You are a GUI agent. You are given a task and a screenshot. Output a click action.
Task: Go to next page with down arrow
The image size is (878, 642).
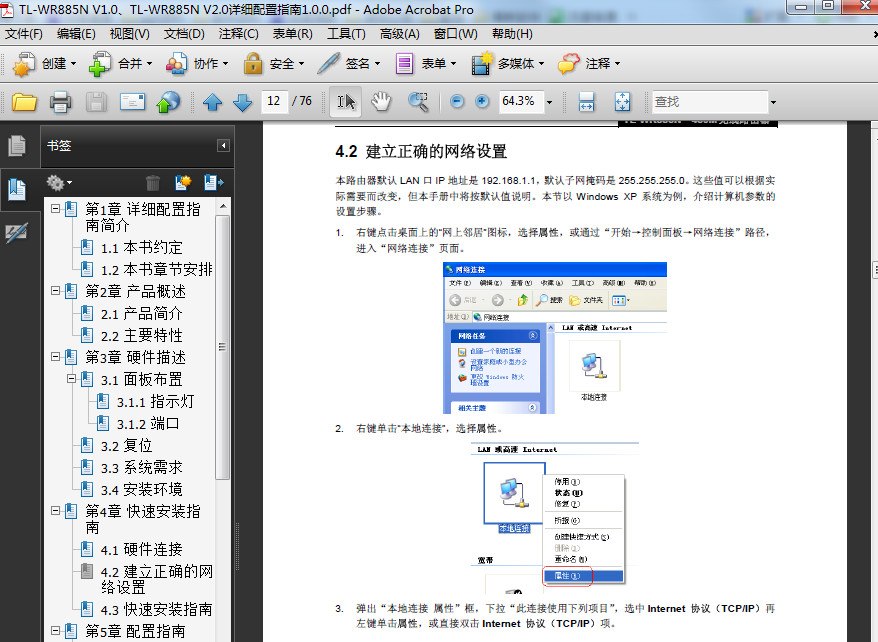239,101
